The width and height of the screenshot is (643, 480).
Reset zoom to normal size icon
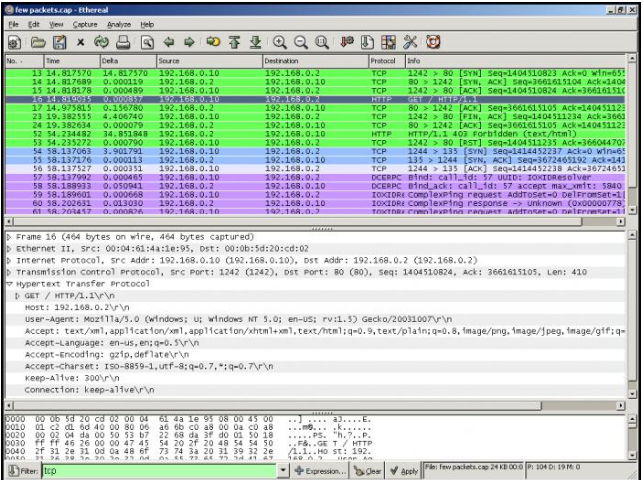point(322,42)
